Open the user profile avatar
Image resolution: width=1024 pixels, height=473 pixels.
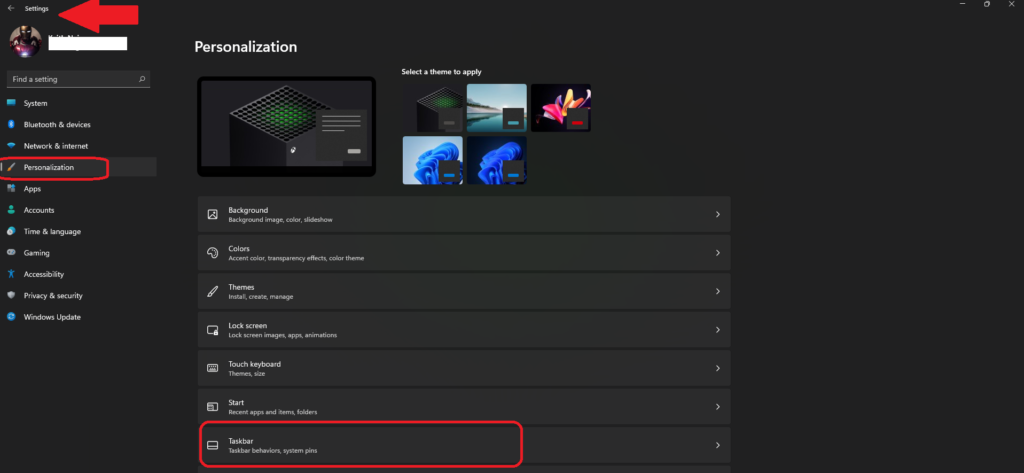(x=25, y=41)
